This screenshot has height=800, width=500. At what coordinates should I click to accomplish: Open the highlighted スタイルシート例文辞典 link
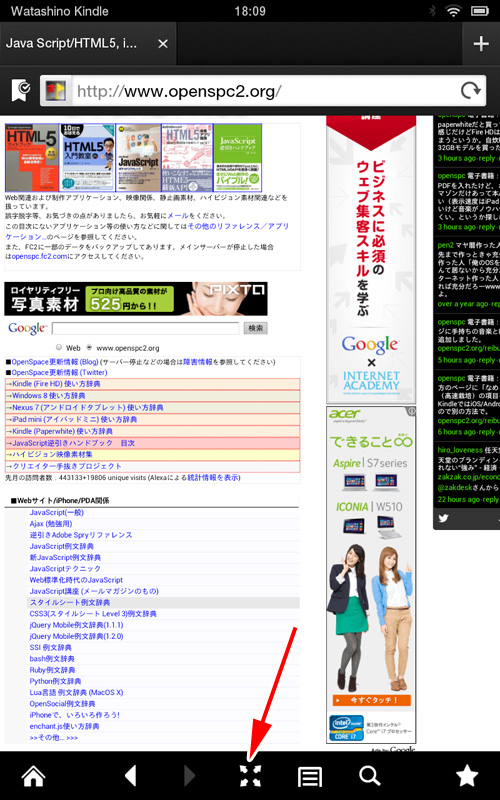tap(70, 602)
